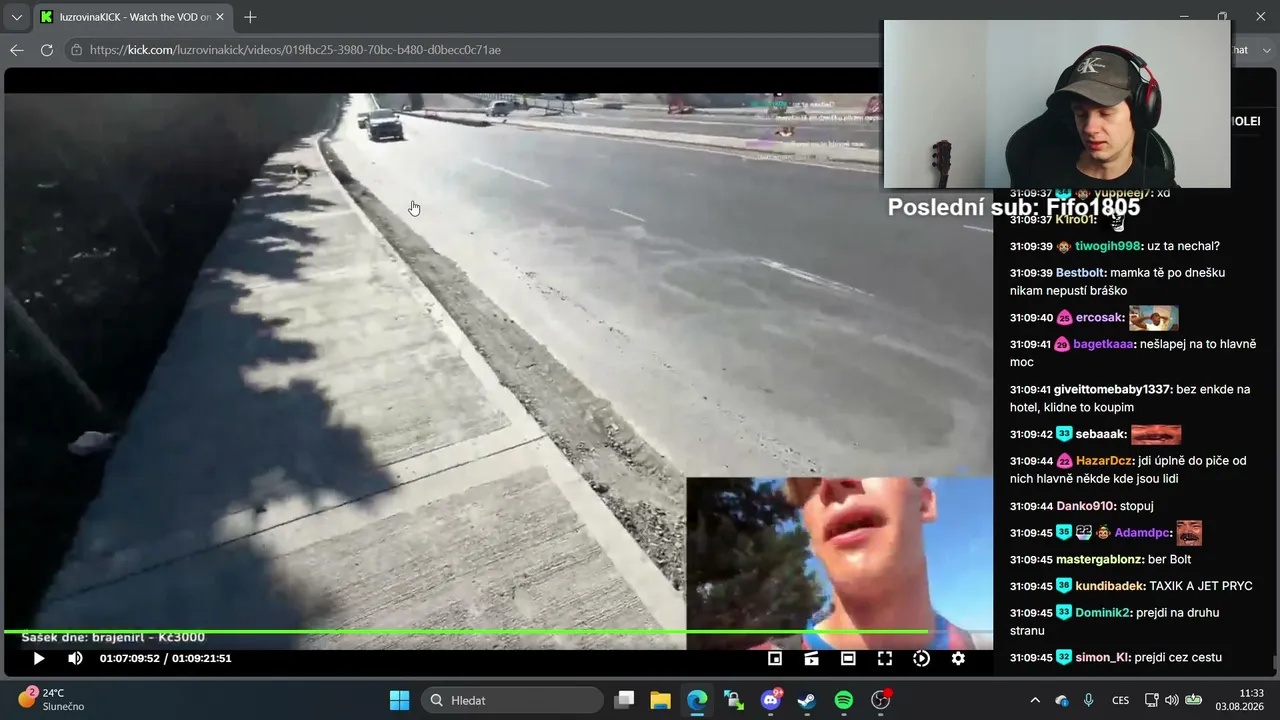This screenshot has width=1280, height=720.
Task: Open Spotify from the taskbar
Action: tap(843, 700)
